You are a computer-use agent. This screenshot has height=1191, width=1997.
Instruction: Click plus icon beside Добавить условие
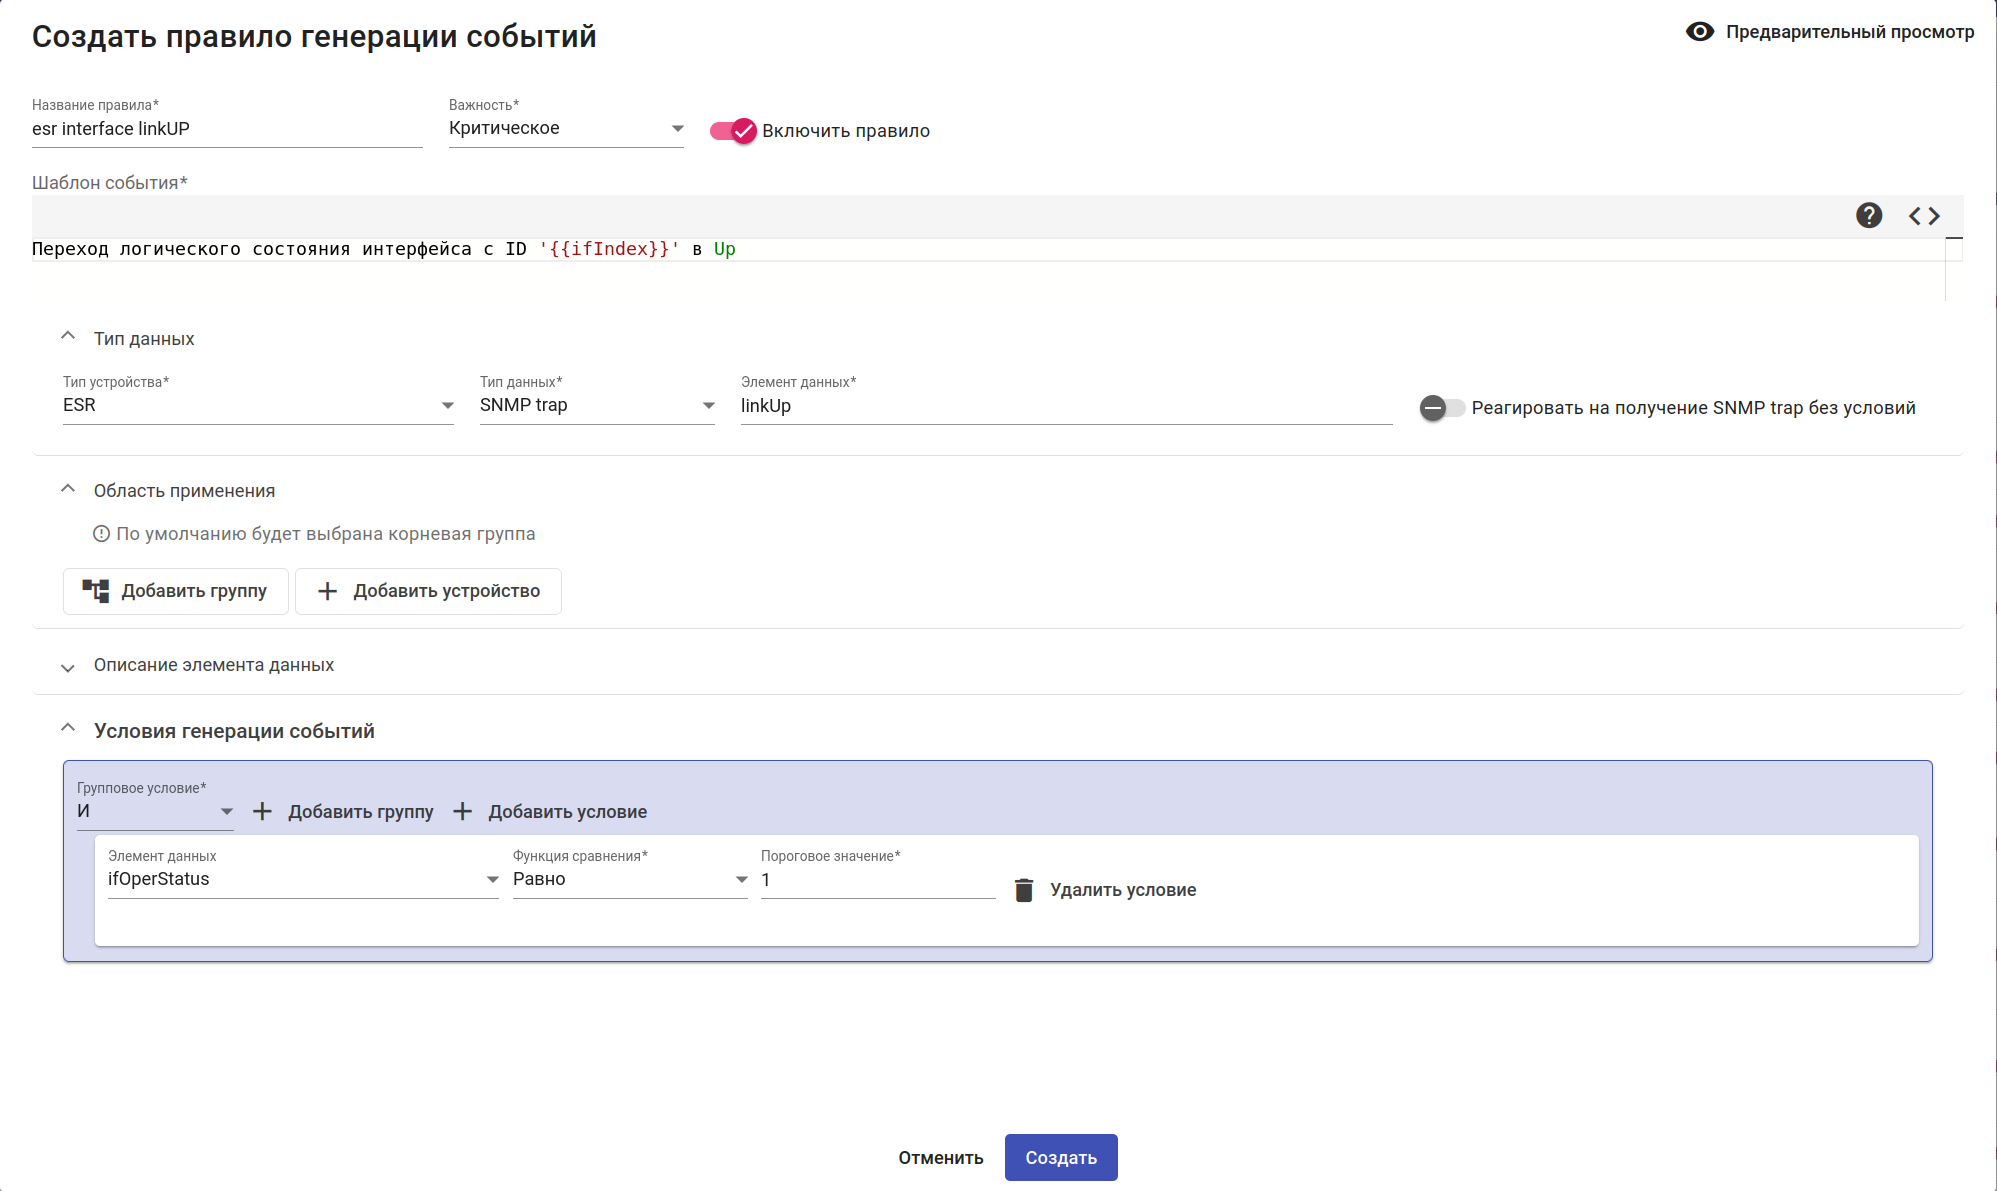[462, 812]
